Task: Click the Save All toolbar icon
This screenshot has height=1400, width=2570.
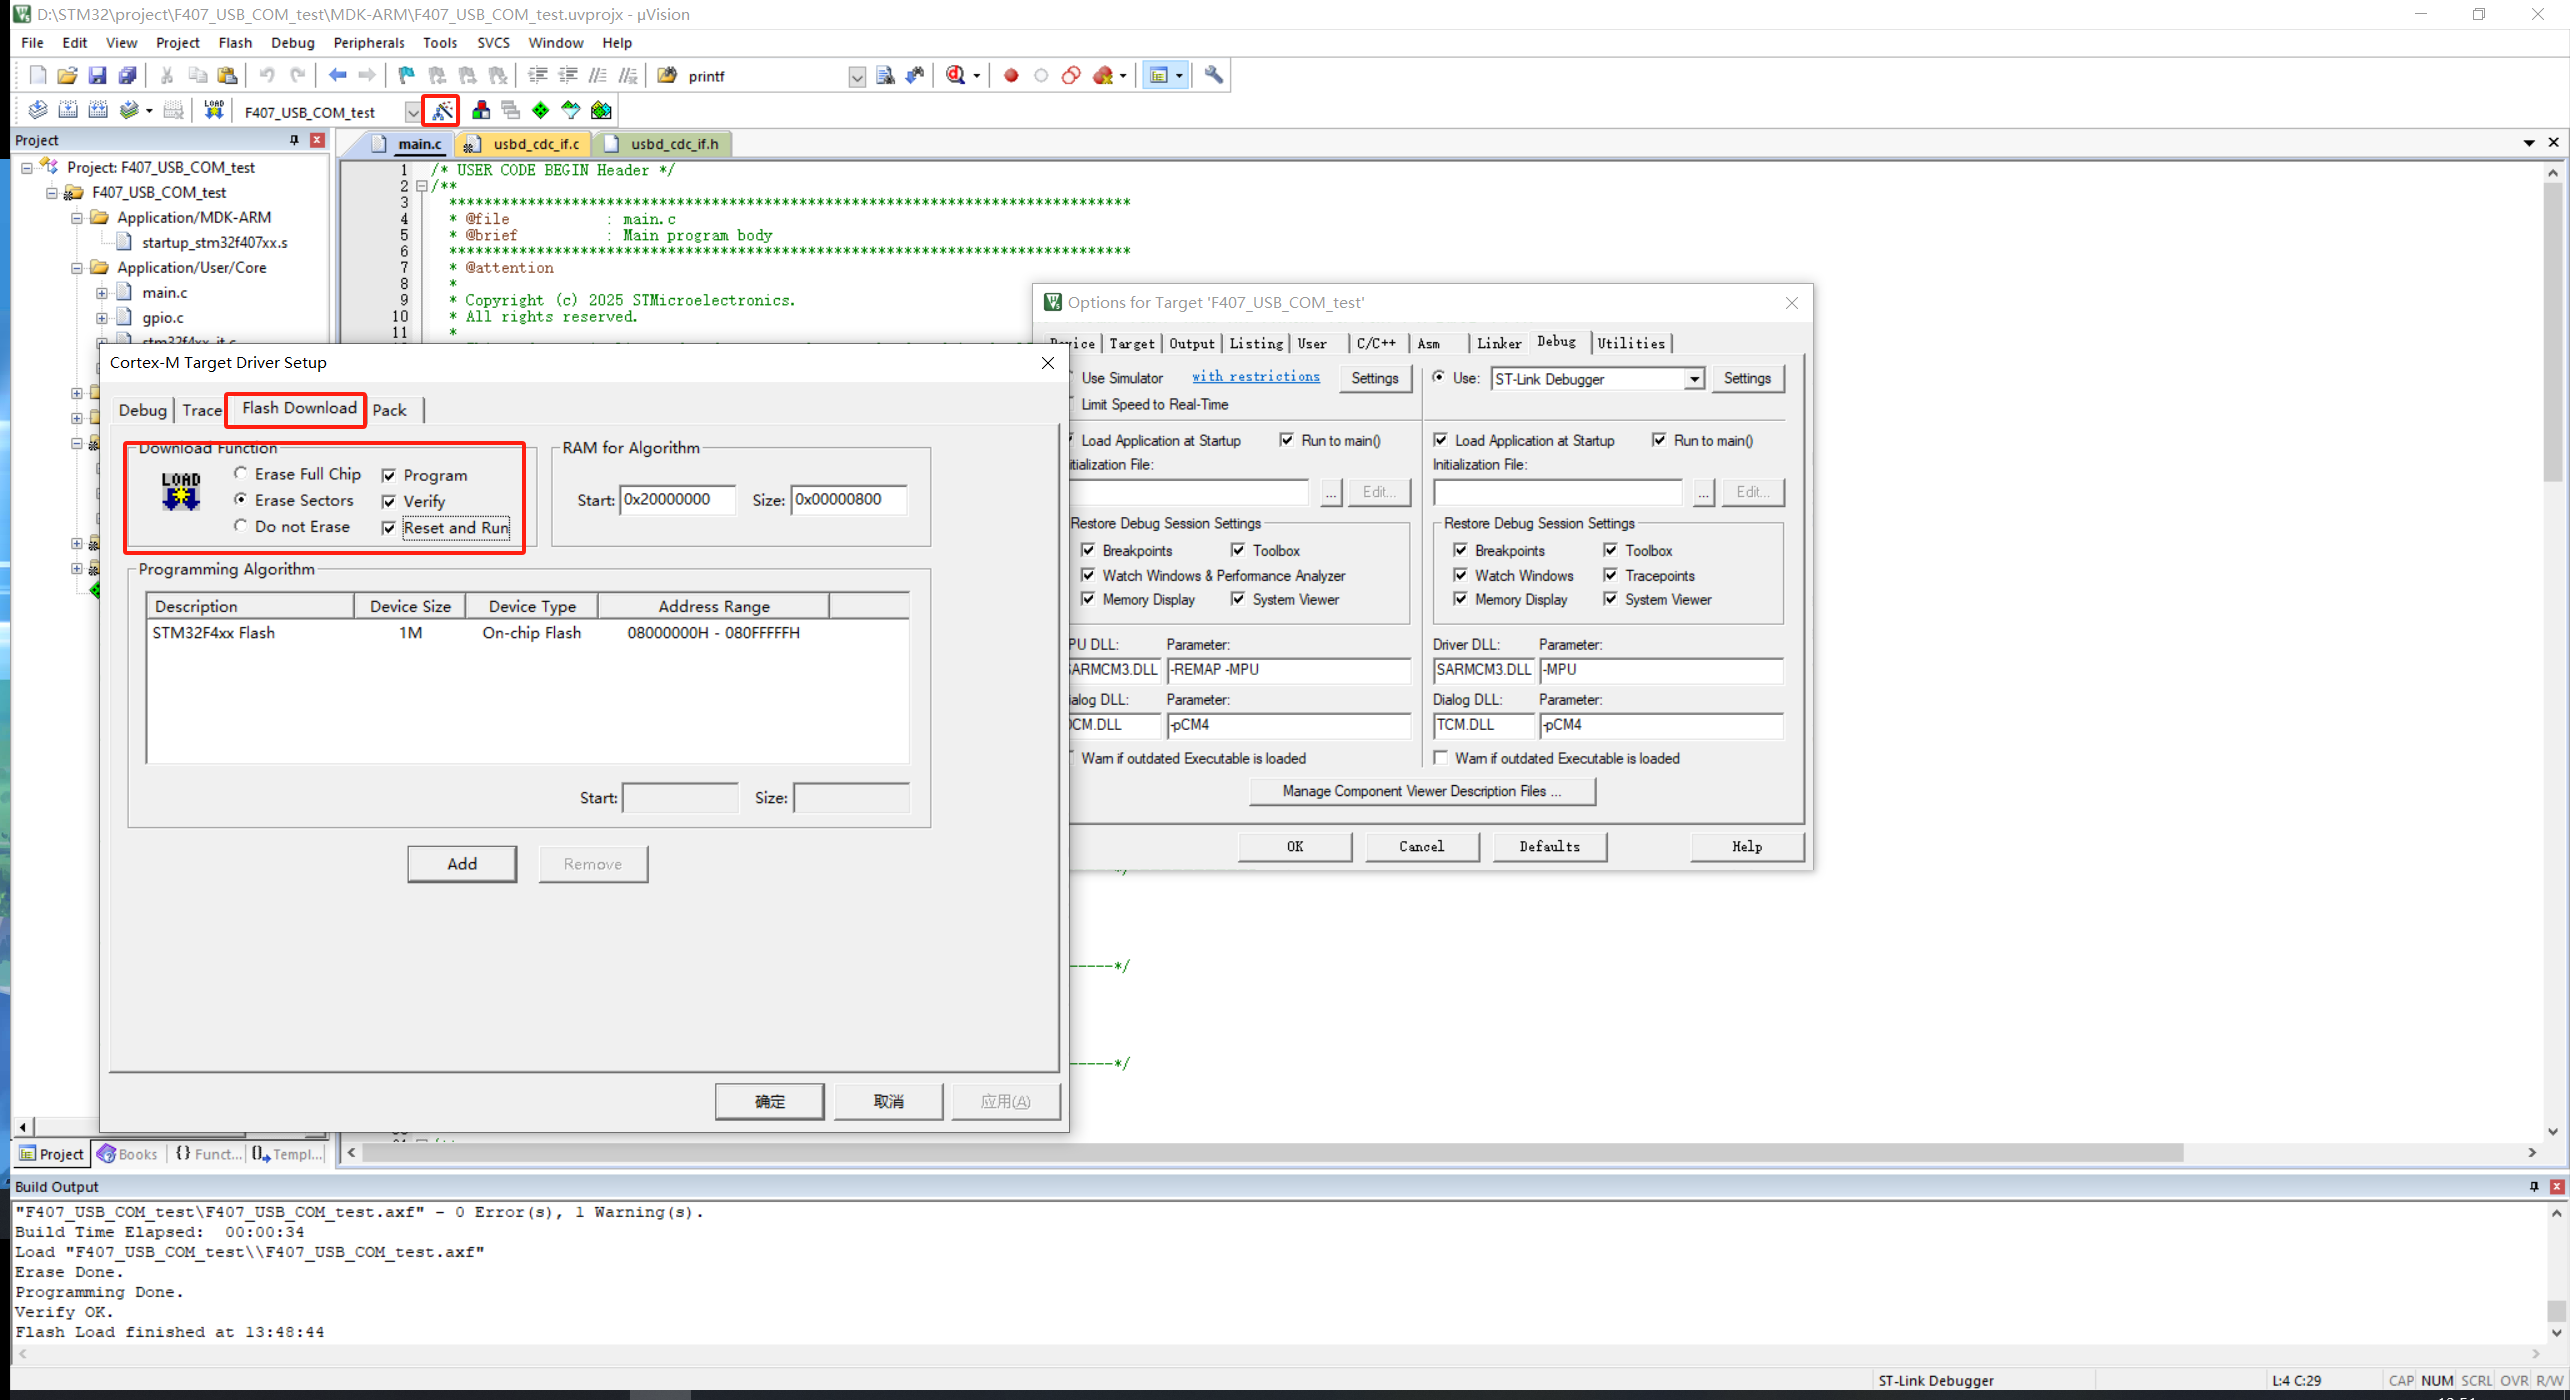Action: (x=127, y=75)
